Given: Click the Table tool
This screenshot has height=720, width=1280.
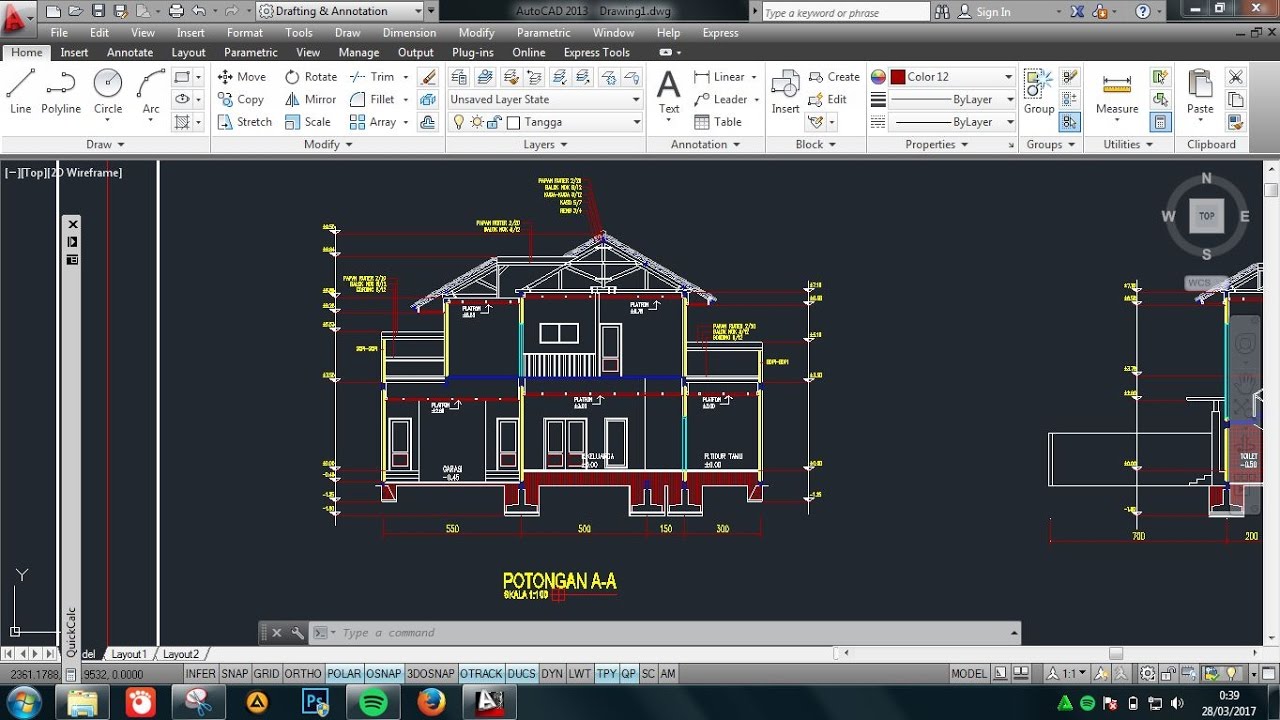Looking at the screenshot, I should [x=717, y=122].
